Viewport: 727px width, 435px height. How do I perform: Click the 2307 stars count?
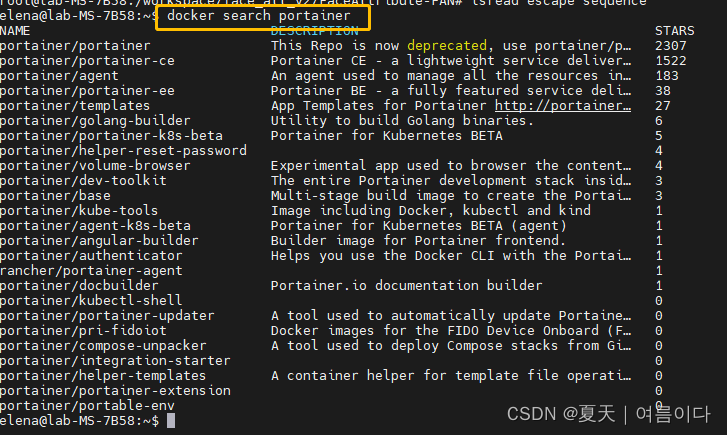(670, 46)
